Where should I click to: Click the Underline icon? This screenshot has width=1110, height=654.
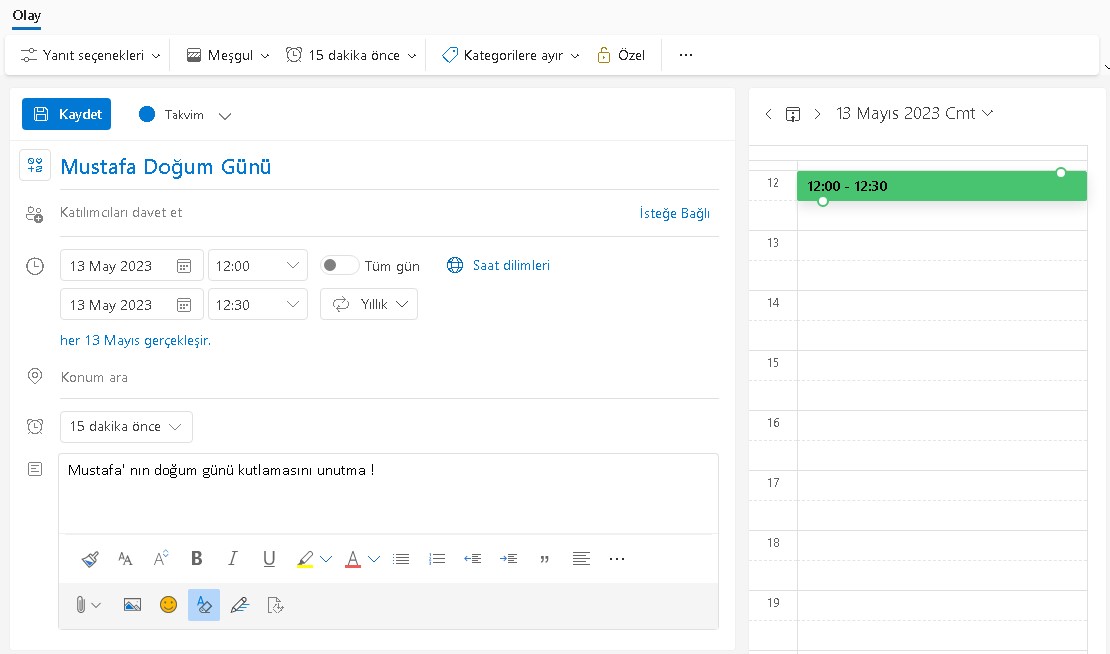(x=269, y=558)
